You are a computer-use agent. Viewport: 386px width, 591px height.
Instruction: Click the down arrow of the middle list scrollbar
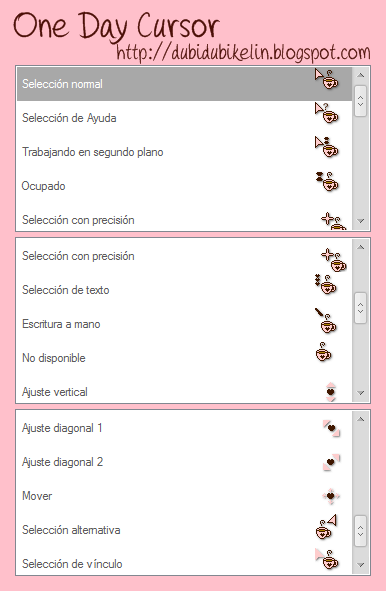point(361,393)
